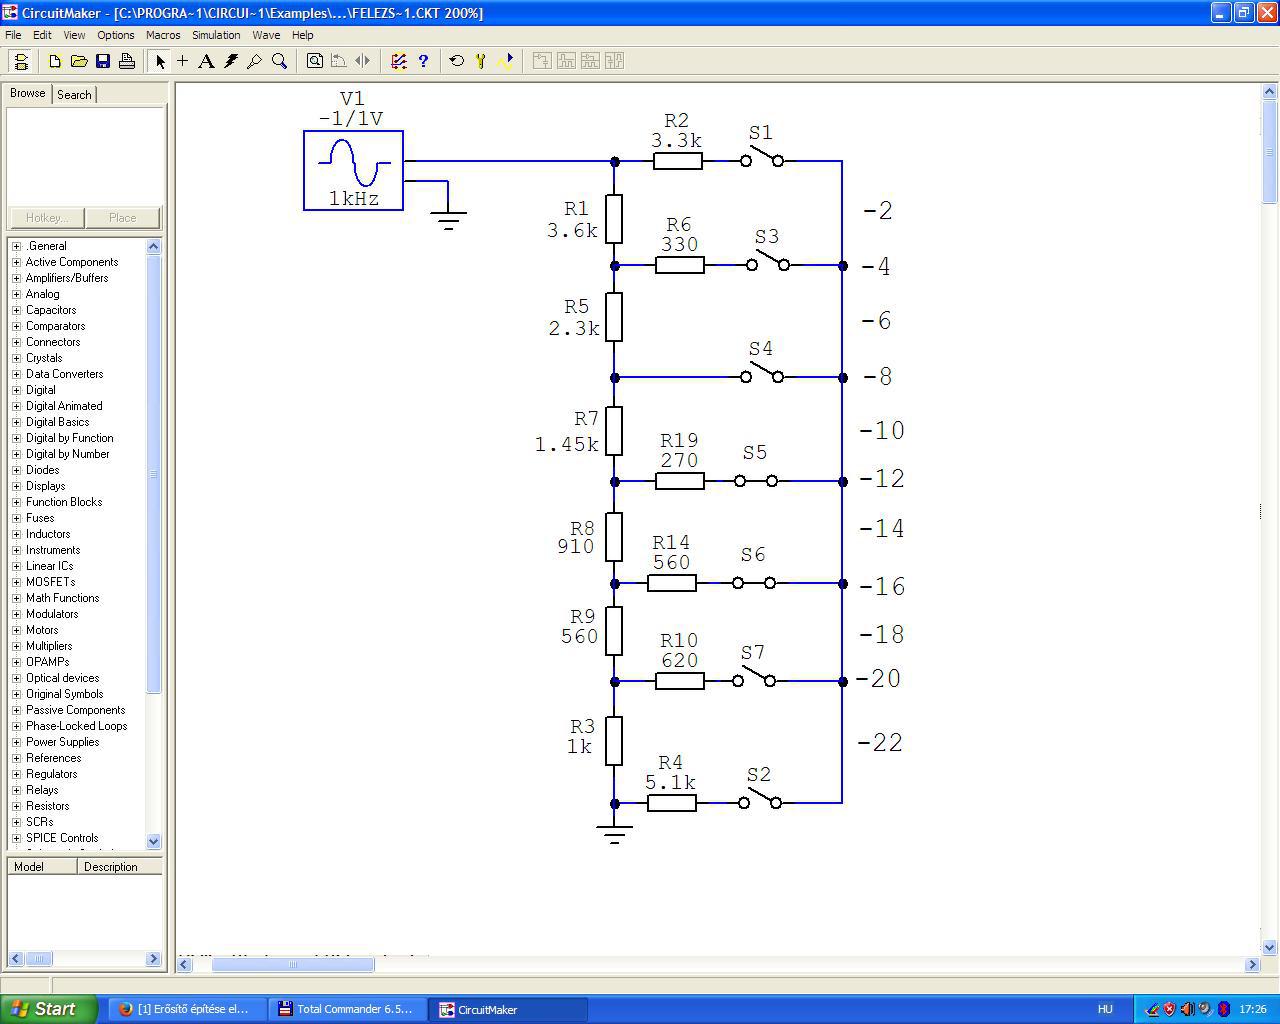Save the circuit with the floppy disk icon

(103, 61)
